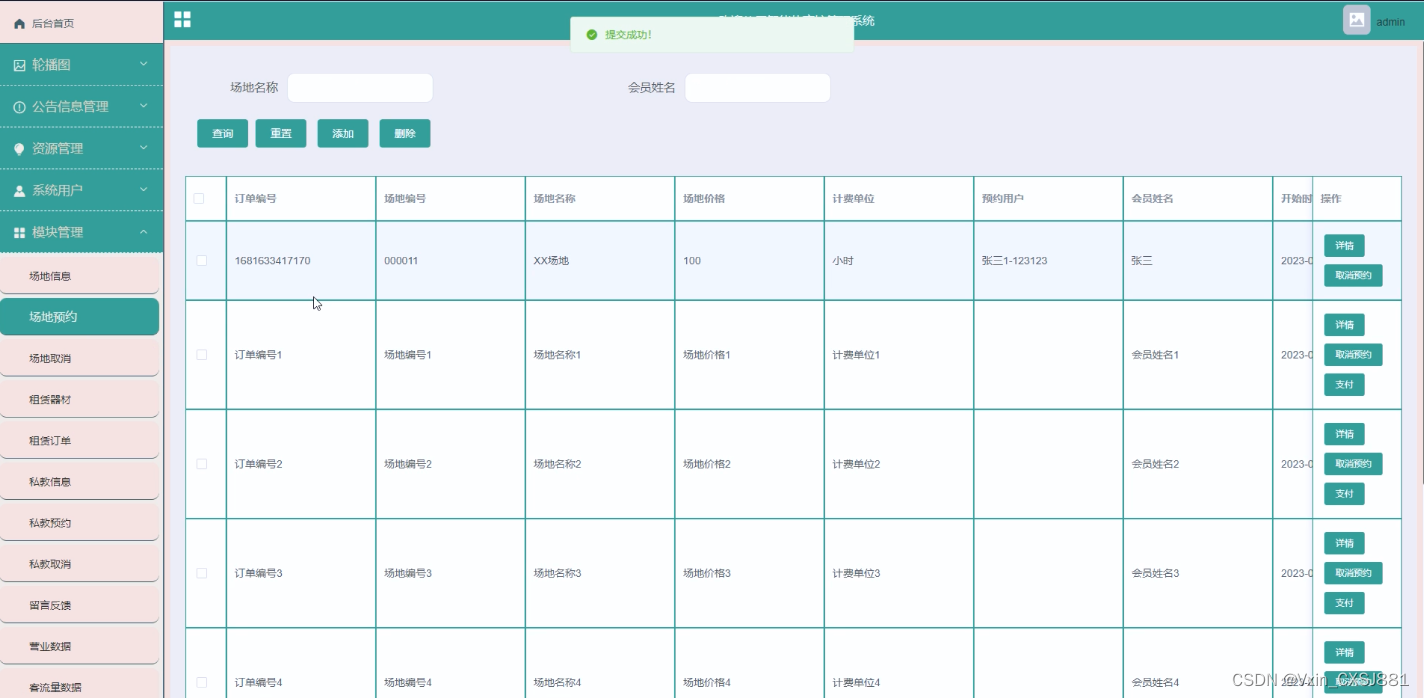
Task: Open the 租赁器材 menu item
Action: point(80,399)
